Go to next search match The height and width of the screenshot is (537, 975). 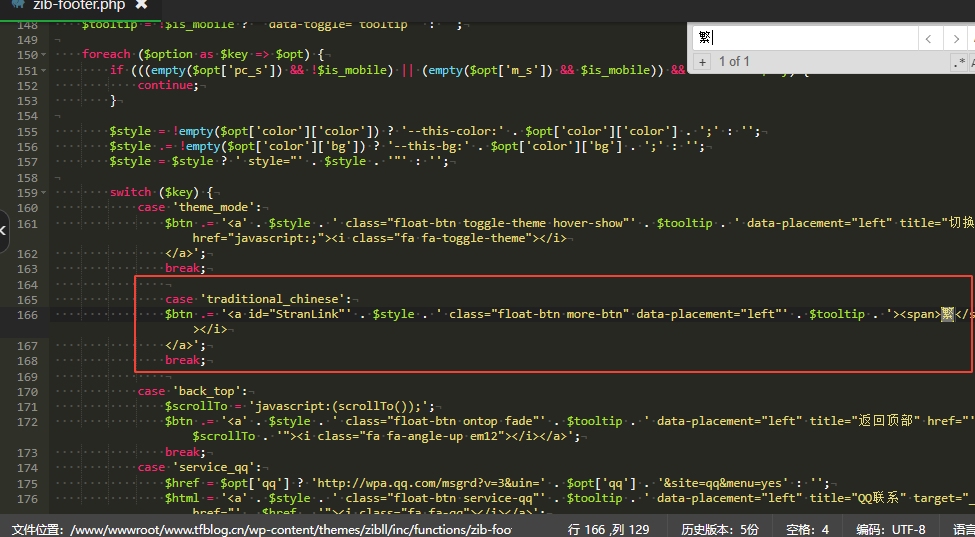[957, 39]
